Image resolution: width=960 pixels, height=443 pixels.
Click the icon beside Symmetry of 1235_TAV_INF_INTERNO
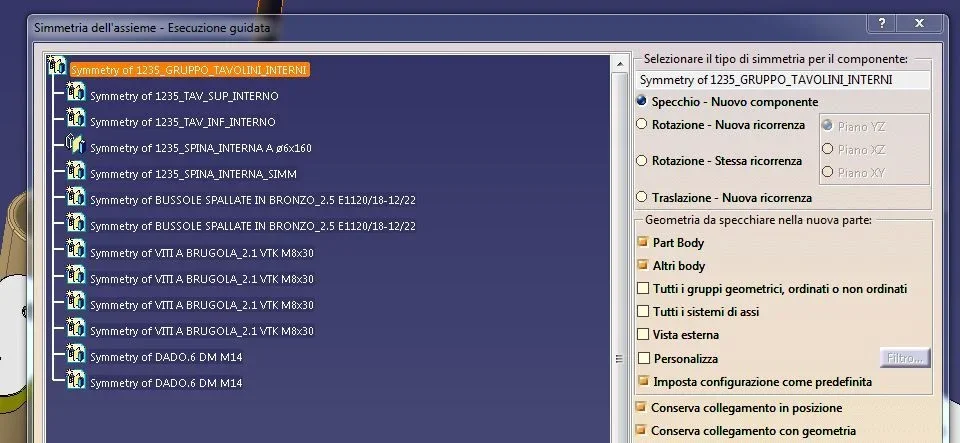point(76,117)
